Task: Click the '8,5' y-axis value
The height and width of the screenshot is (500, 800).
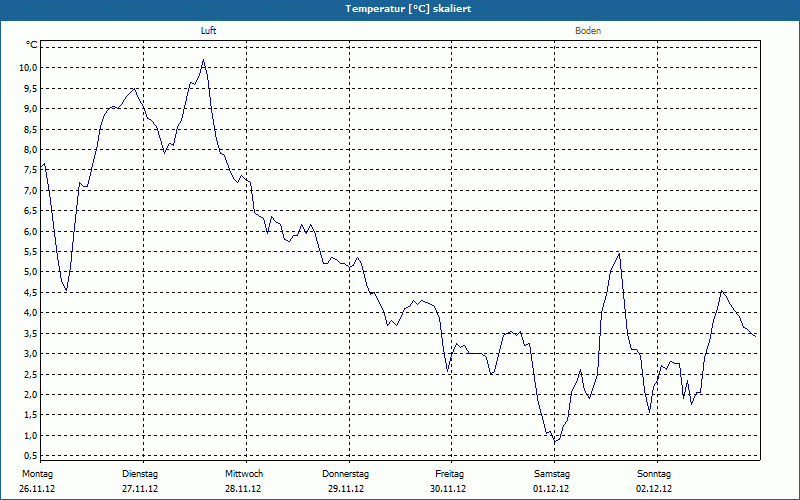Action: click(30, 129)
